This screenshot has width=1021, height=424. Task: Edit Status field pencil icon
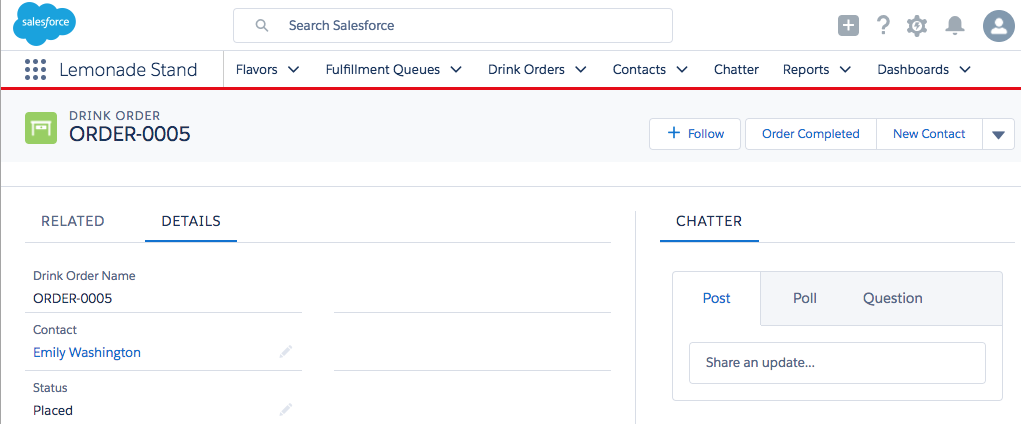coord(286,409)
